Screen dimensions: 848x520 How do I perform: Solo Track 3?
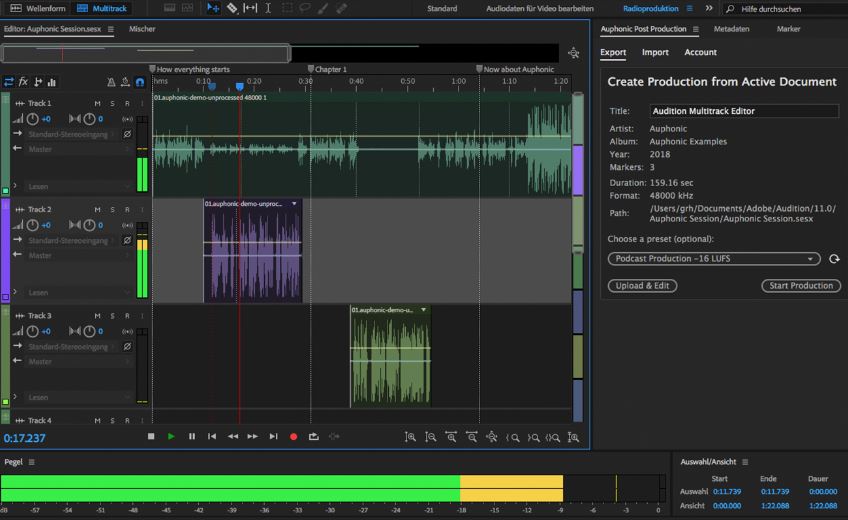(x=112, y=316)
